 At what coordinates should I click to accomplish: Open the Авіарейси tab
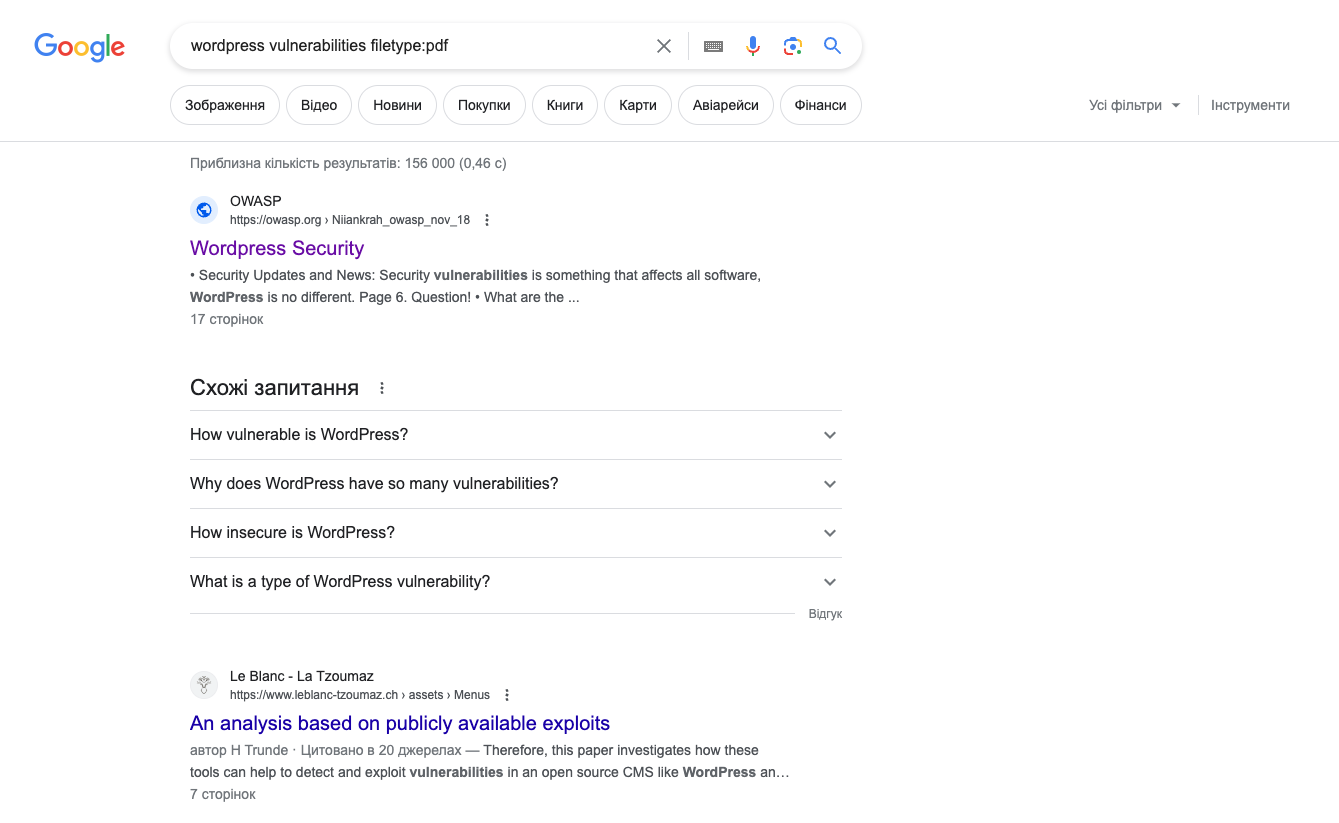726,105
